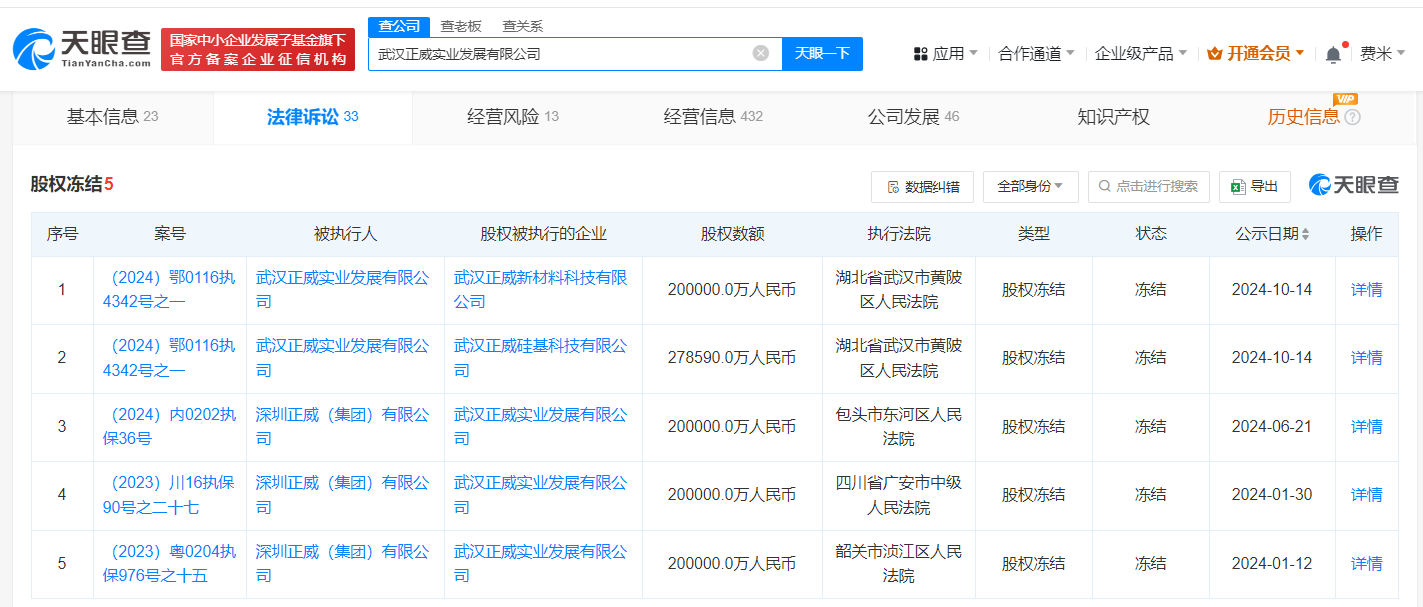Open the 经营信息 tab
Screen dimensions: 1423x607
pos(713,117)
